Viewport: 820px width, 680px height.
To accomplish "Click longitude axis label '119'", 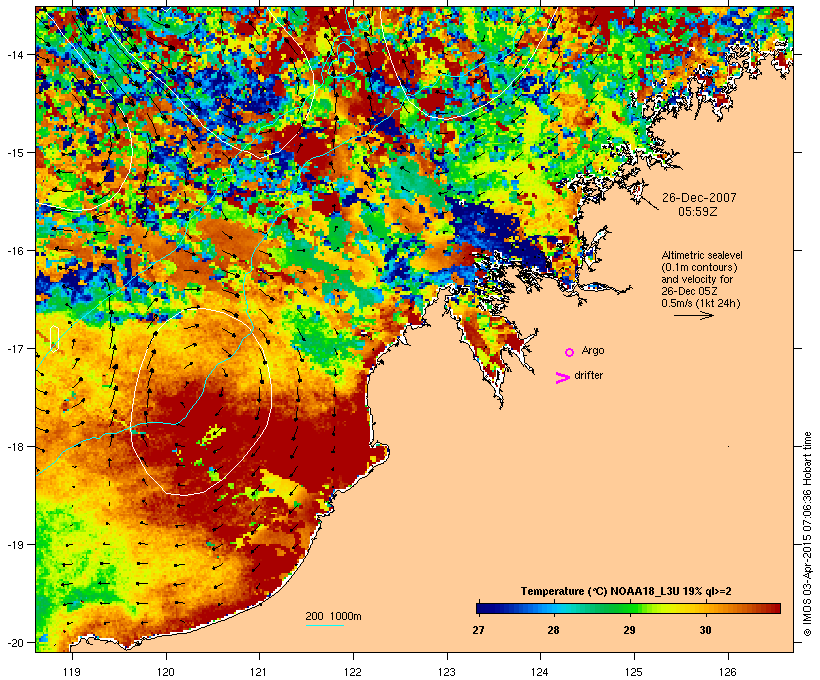I will pos(72,672).
